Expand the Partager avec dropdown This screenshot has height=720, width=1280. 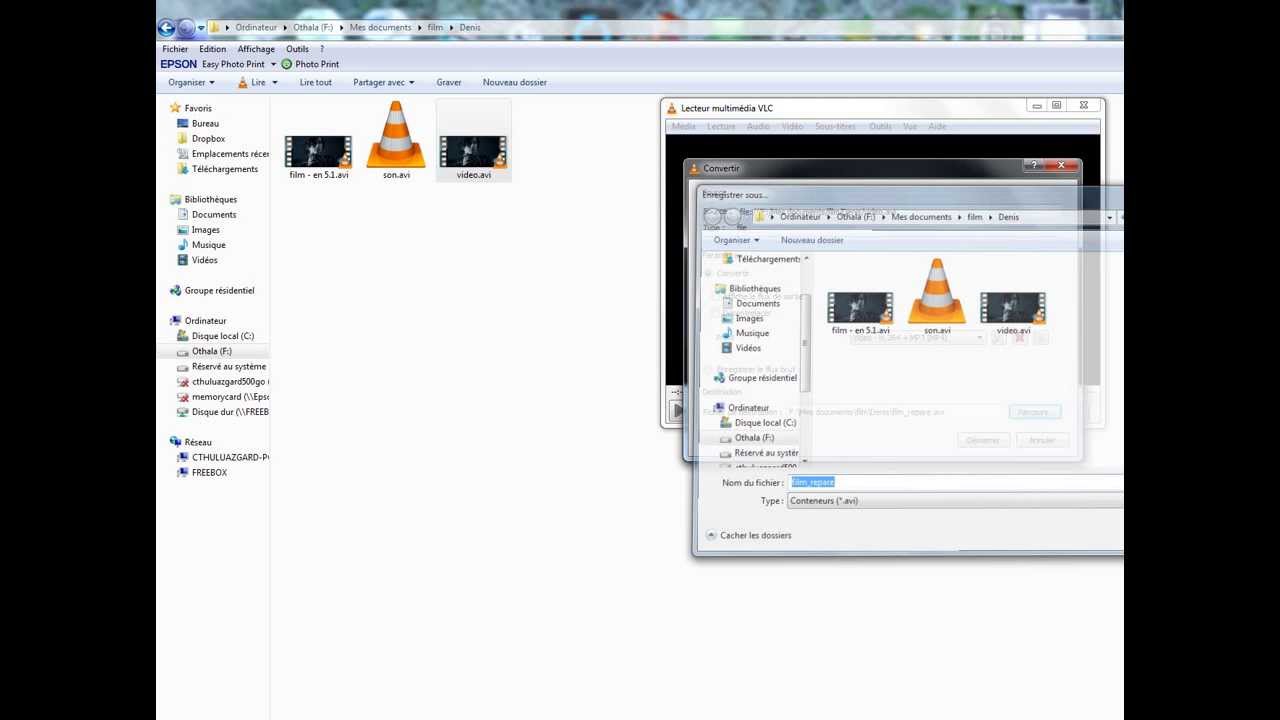pos(384,82)
